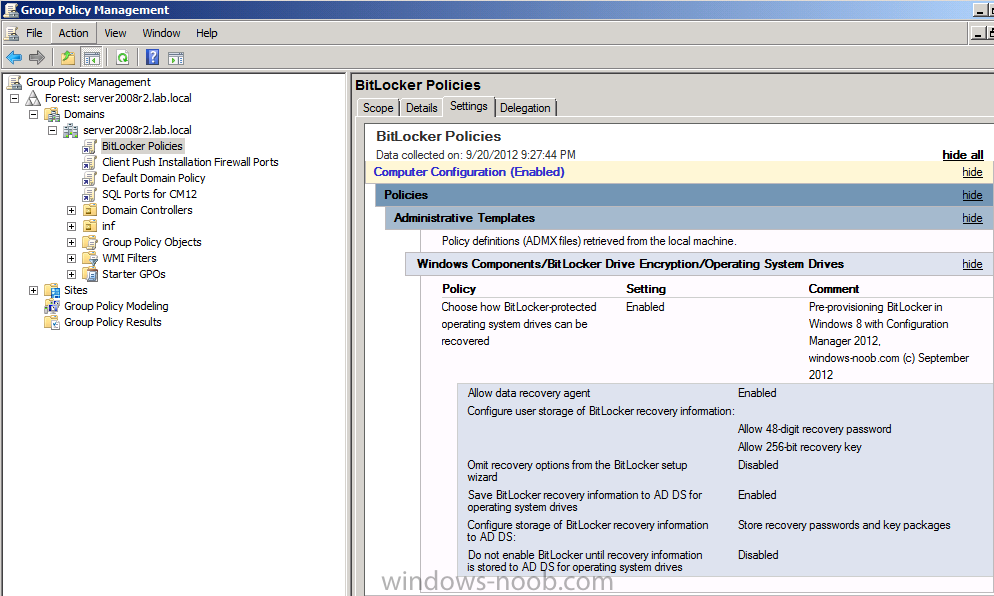Open the Help menu
Screen dimensions: 994x596
click(207, 33)
